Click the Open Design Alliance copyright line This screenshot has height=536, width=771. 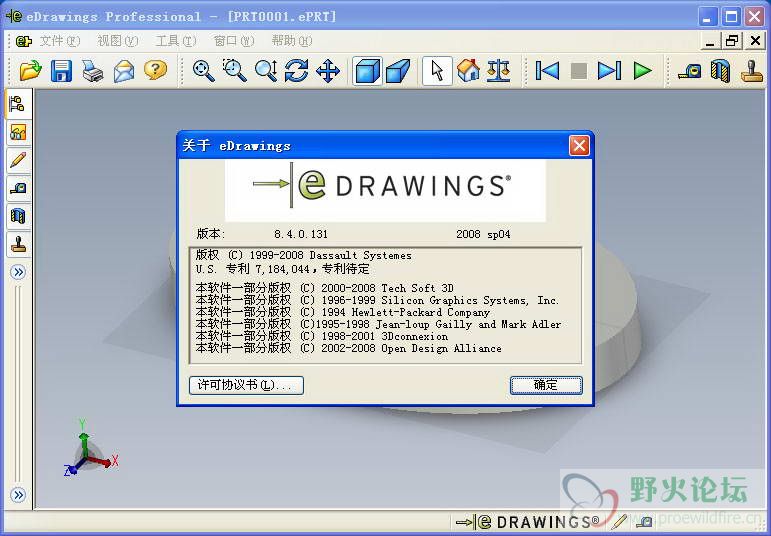349,348
